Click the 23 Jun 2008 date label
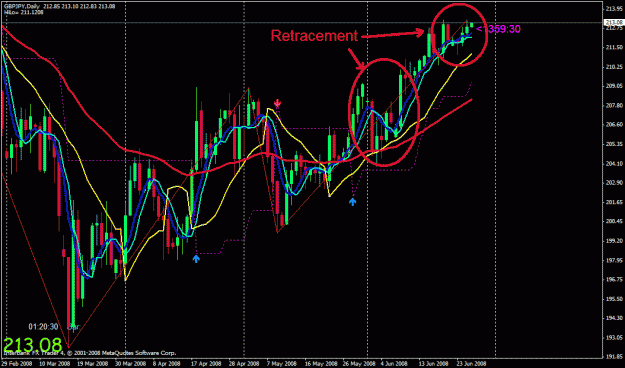The width and height of the screenshot is (625, 368). 472,364
